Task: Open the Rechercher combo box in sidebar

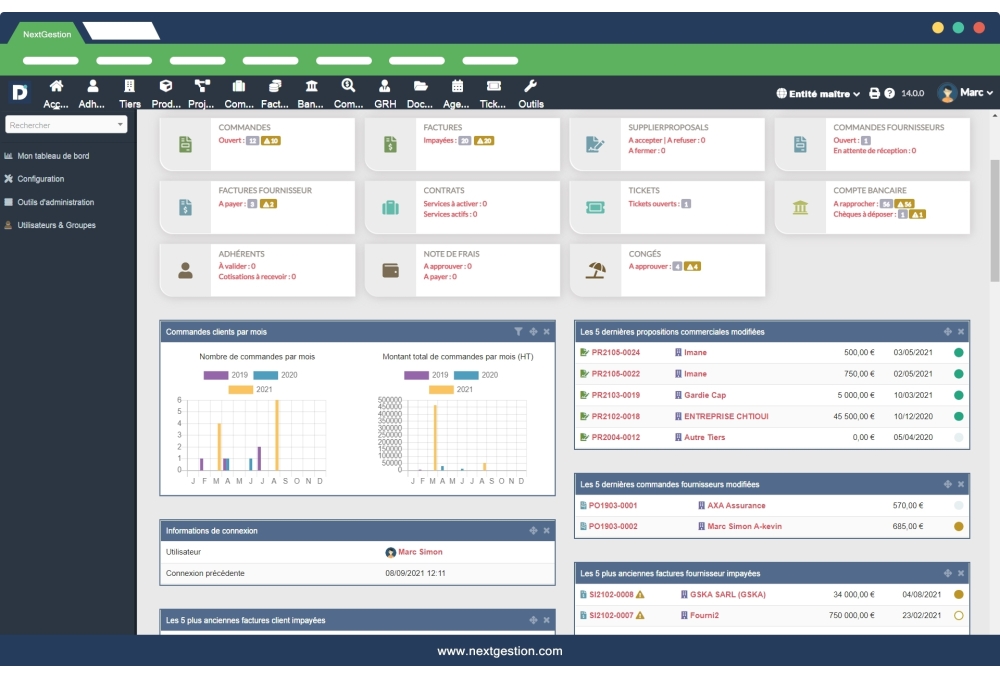Action: (66, 125)
